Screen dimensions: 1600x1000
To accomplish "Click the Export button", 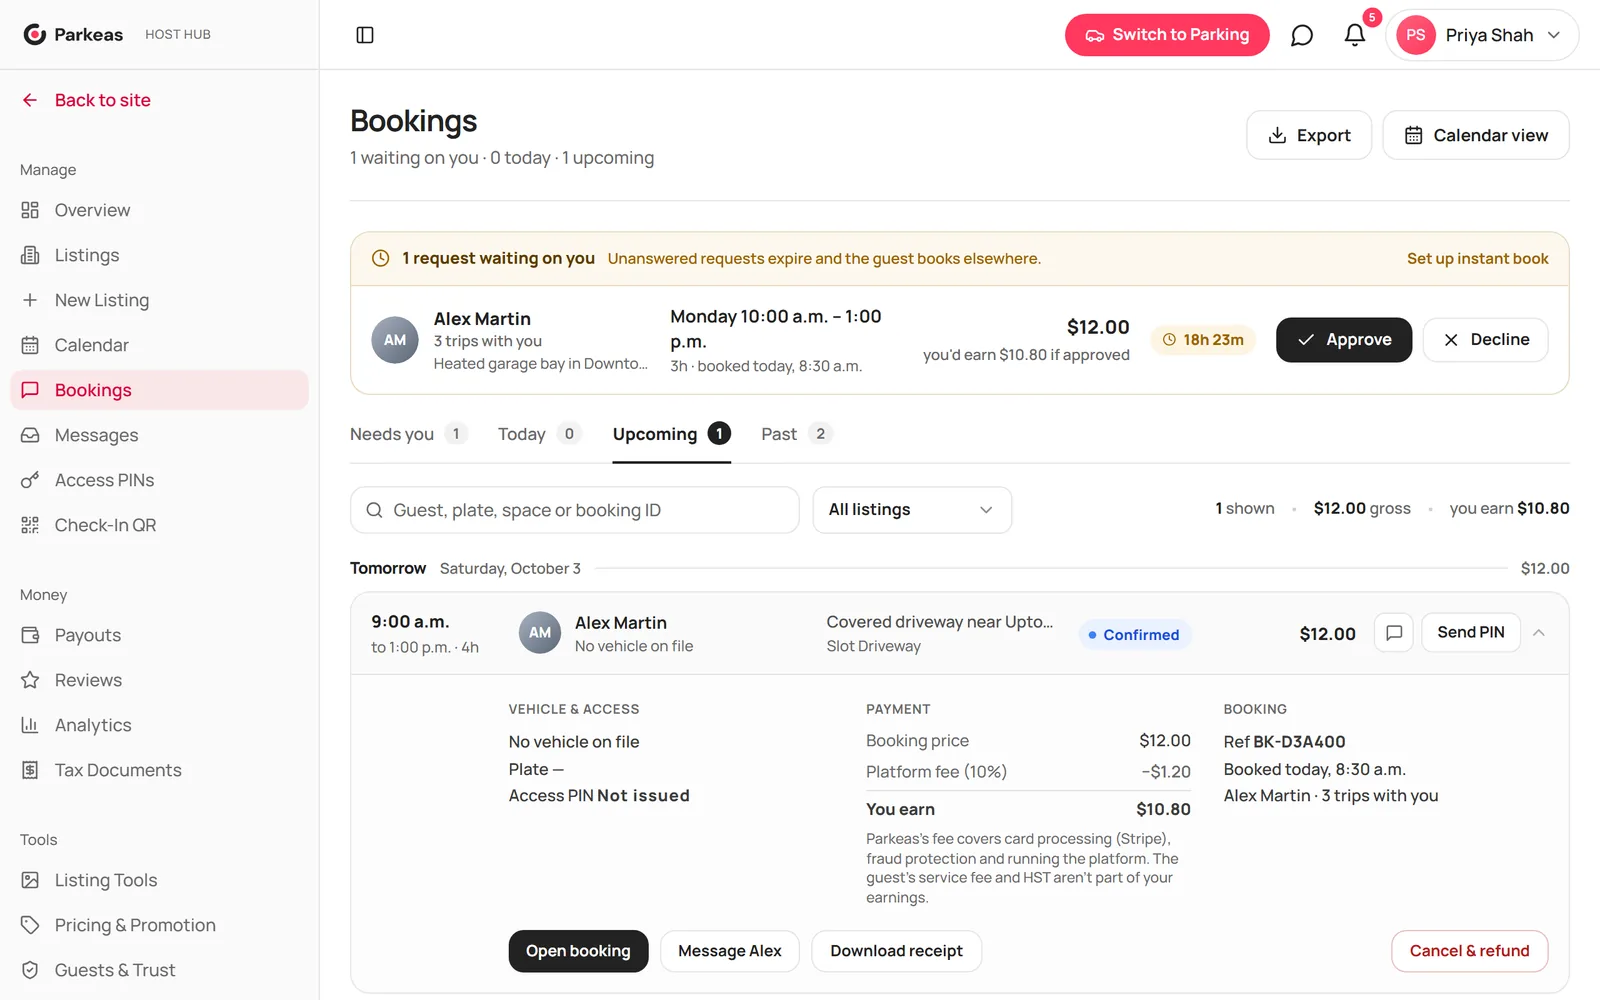I will point(1309,135).
